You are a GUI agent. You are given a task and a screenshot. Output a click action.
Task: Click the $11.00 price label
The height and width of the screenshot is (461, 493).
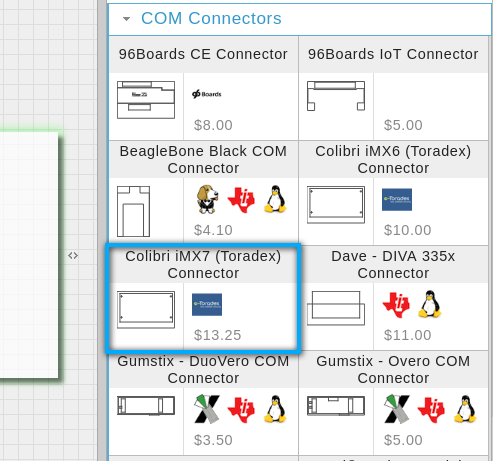[407, 335]
